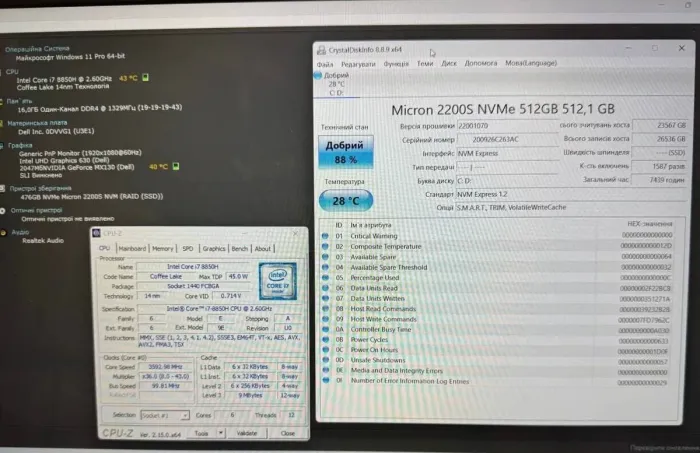Switch to the Graphics tab in CPU-Z
This screenshot has height=453, width=700.
click(214, 249)
